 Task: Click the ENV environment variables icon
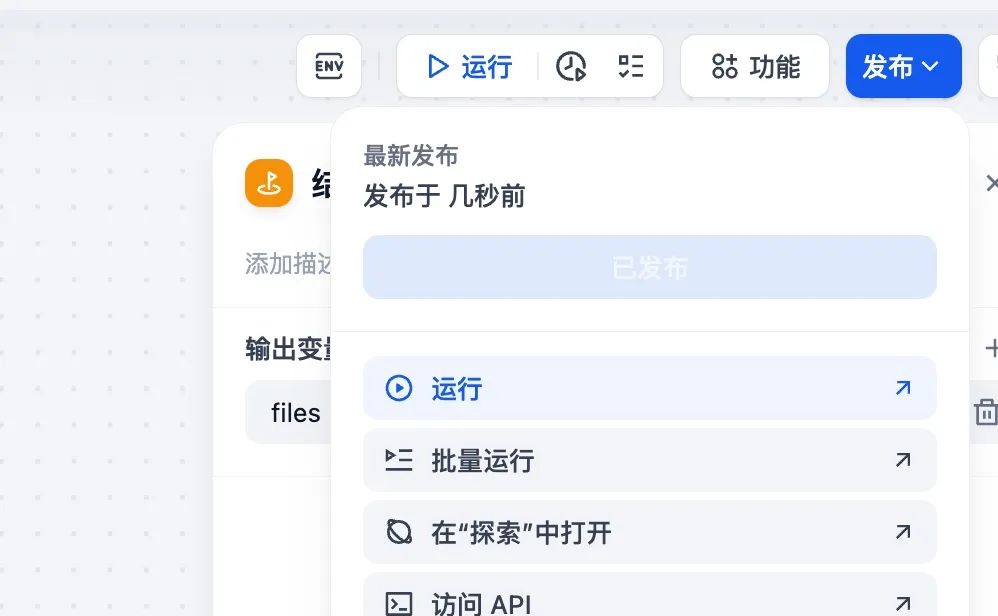click(329, 66)
